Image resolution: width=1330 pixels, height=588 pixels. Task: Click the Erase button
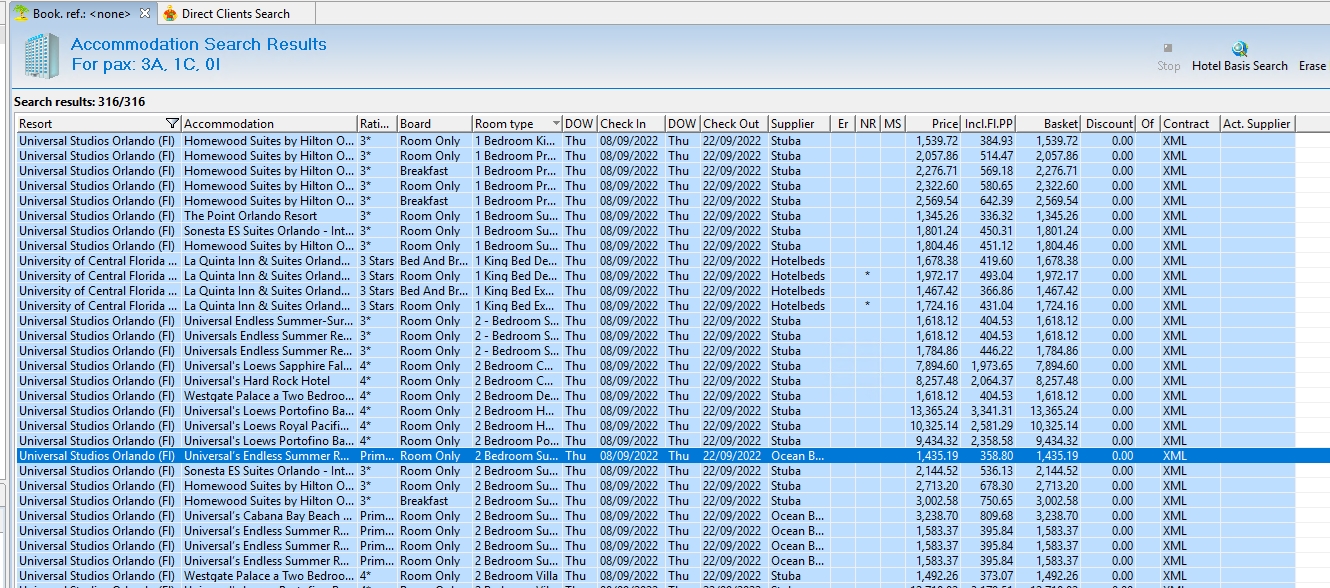[x=1312, y=66]
